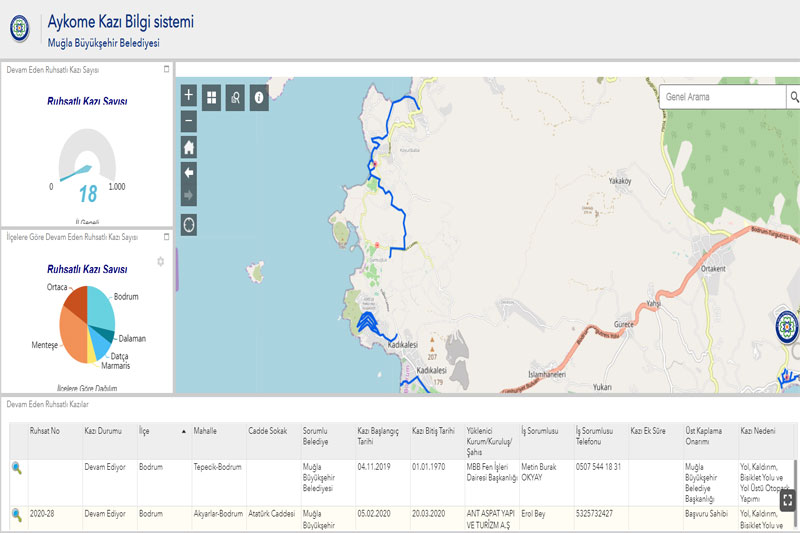Select the Menteşe slice of pie chart
This screenshot has width=800, height=533.
click(x=73, y=335)
